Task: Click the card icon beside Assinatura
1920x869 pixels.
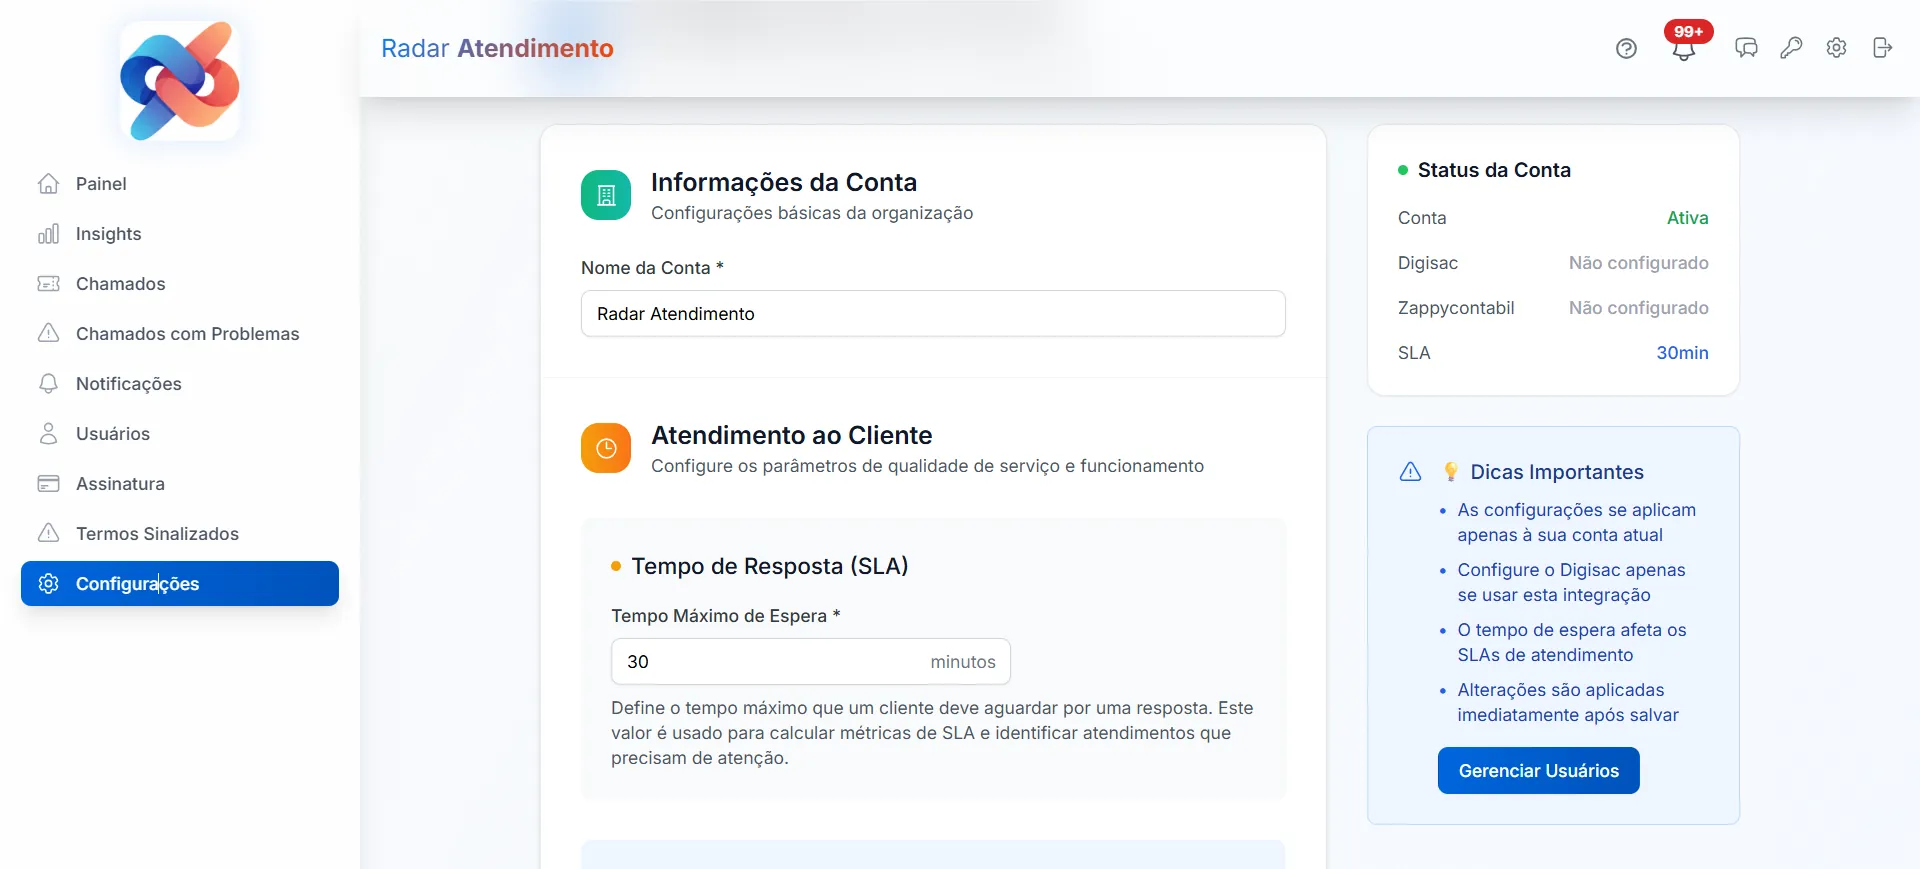Action: pyautogui.click(x=48, y=484)
